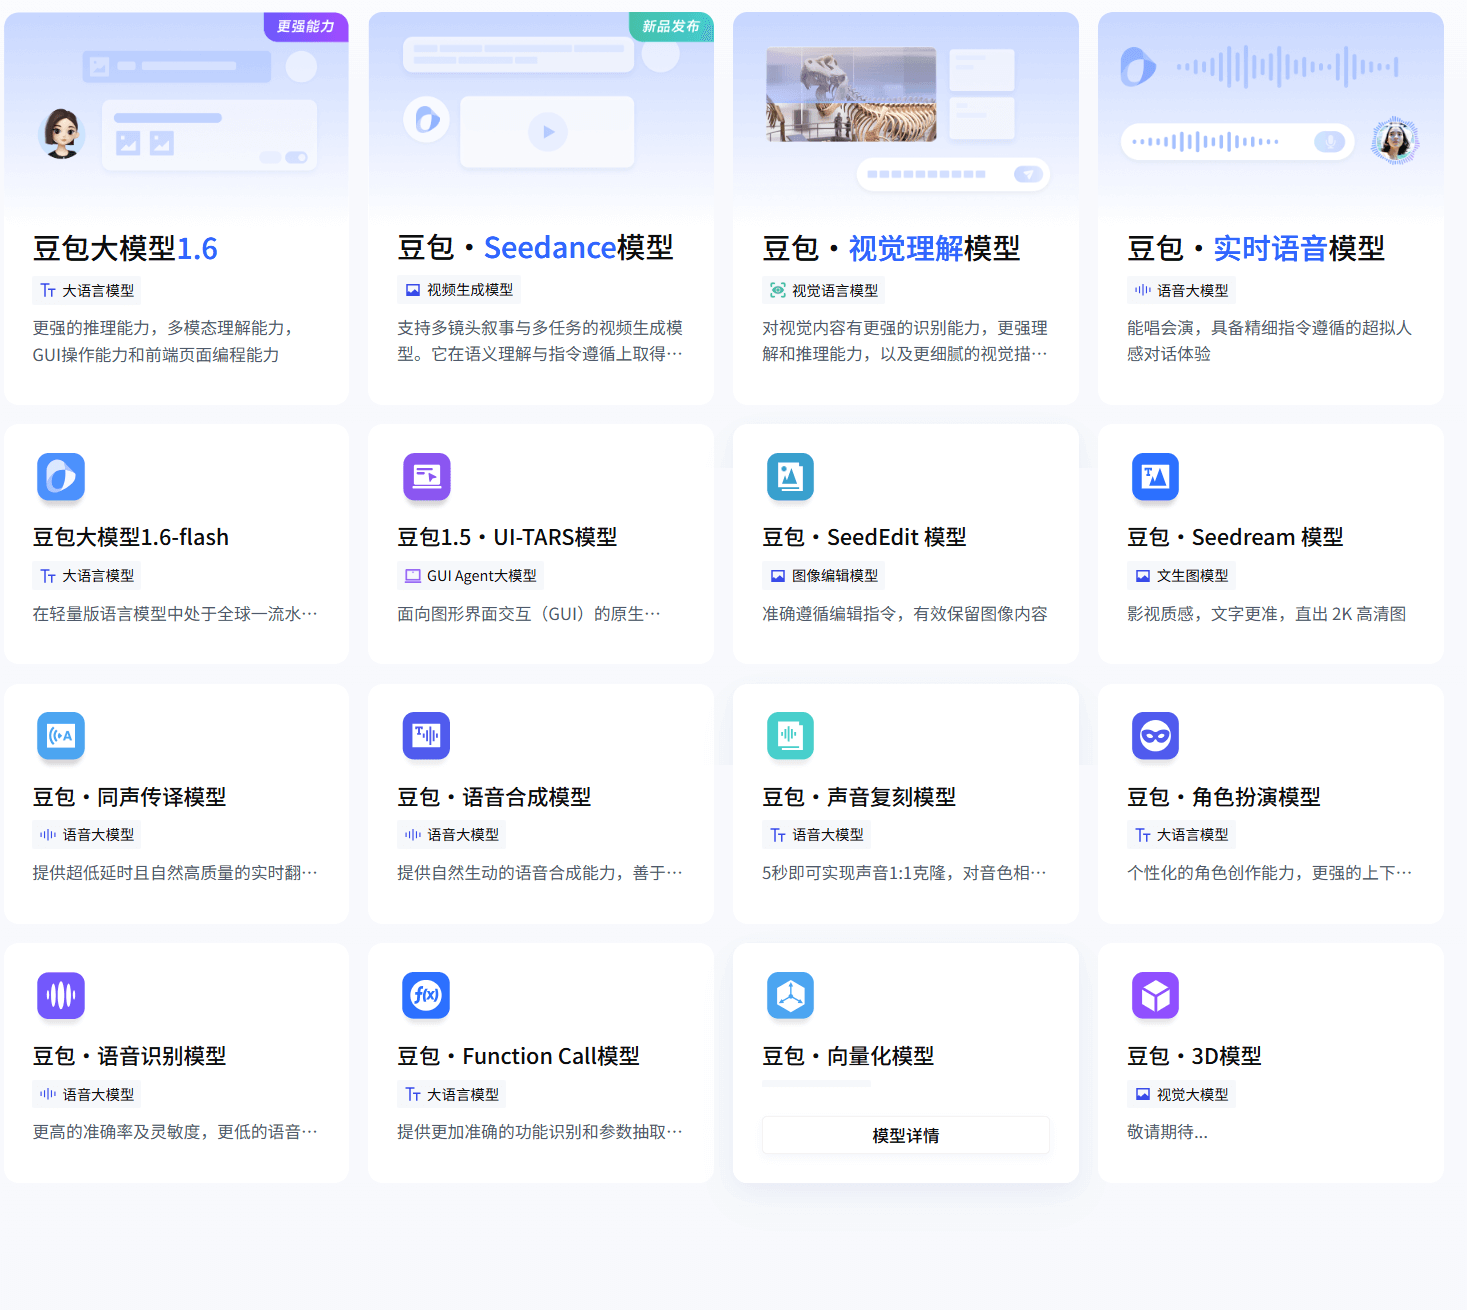1467x1310 pixels.
Task: Click the 语音合成模型 icon
Action: pos(426,736)
